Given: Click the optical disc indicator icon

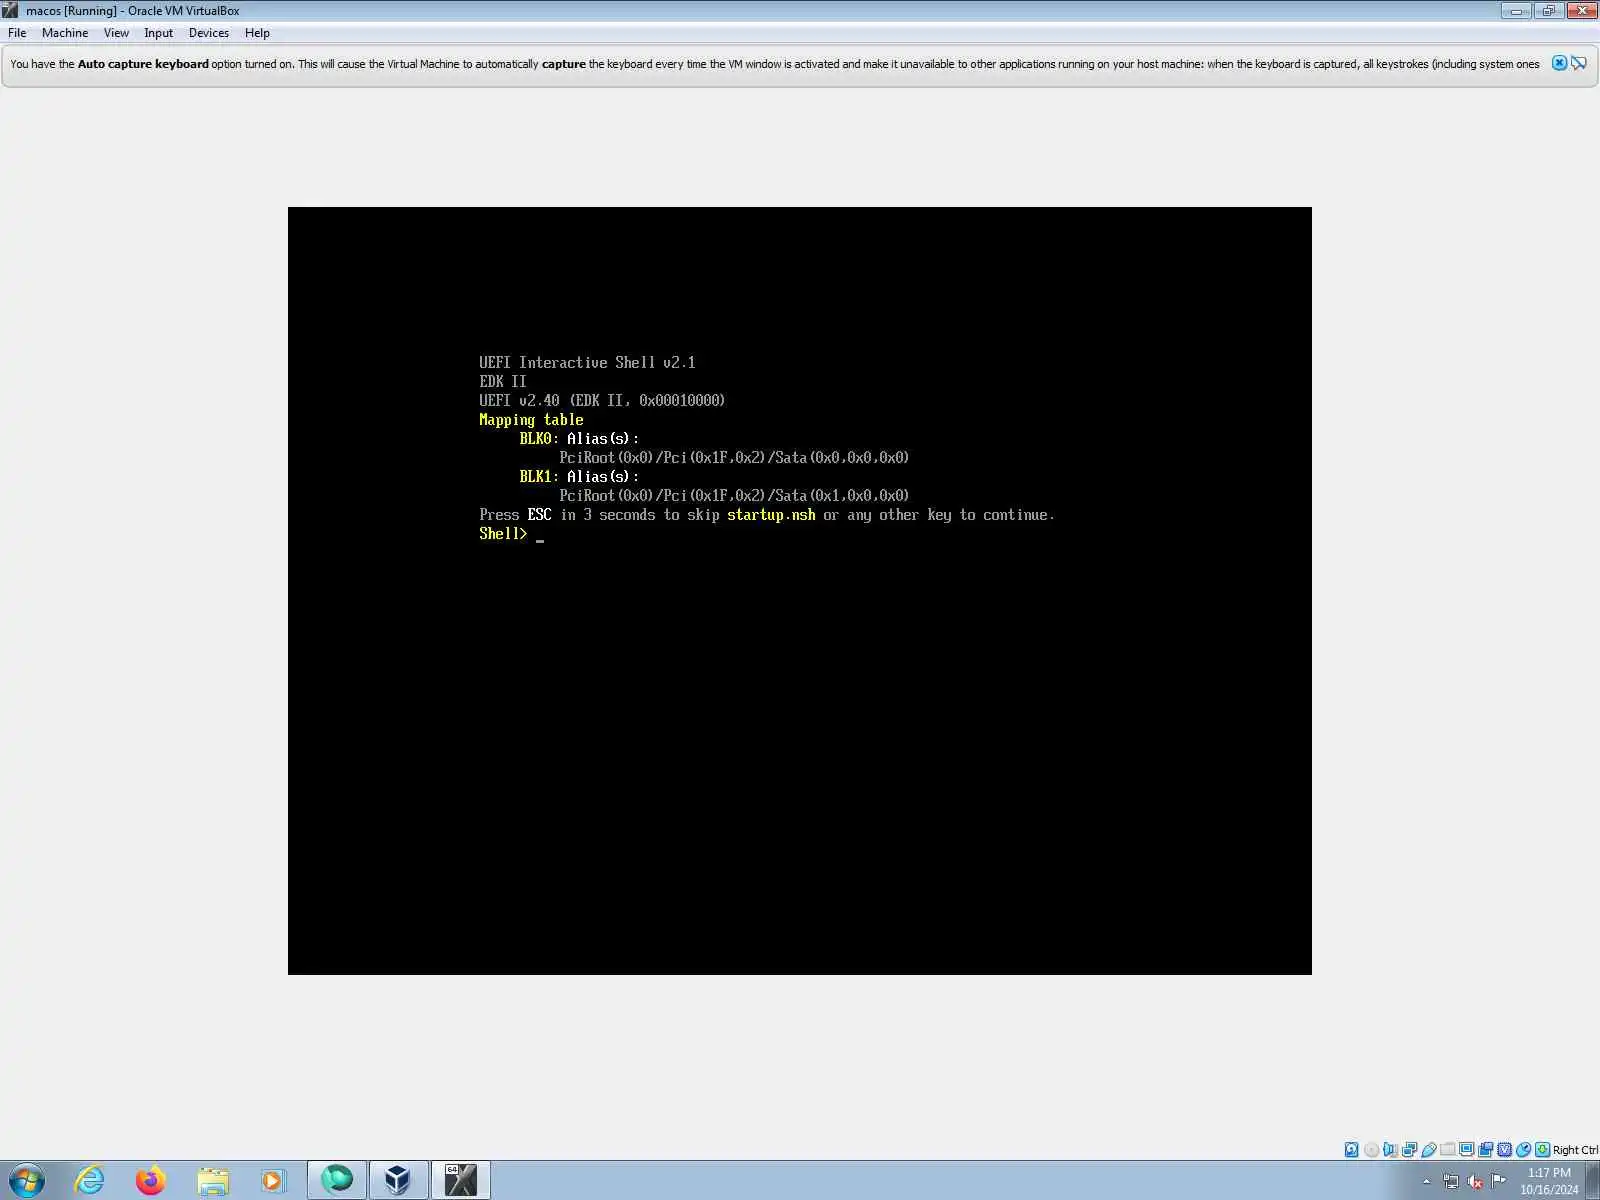Looking at the screenshot, I should coord(1372,1150).
